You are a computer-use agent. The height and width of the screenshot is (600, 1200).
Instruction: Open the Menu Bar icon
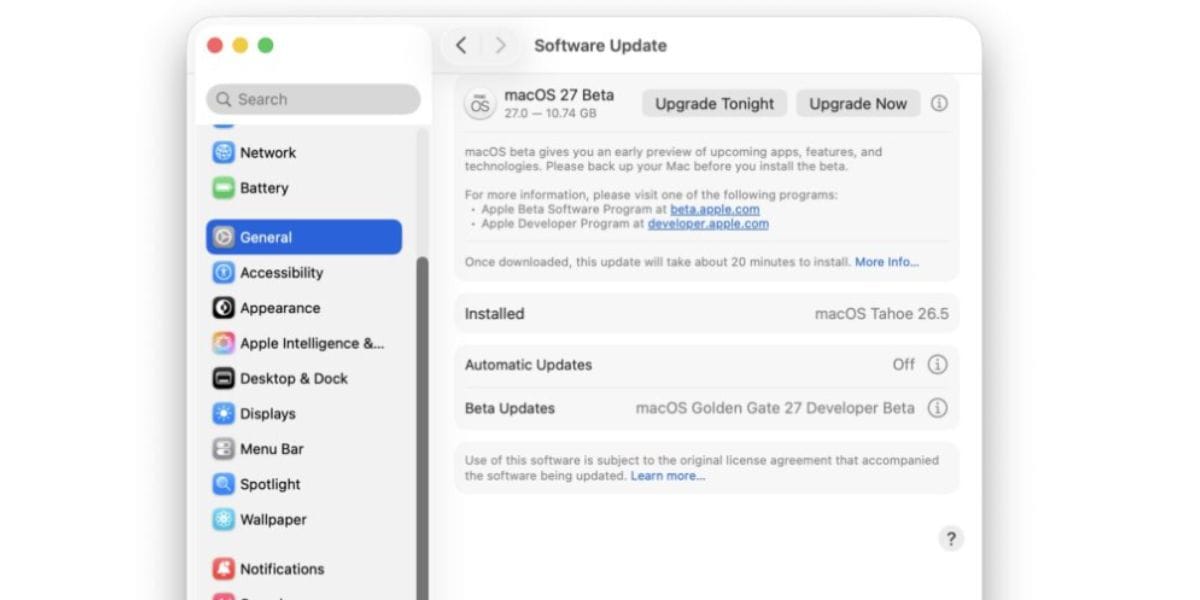coord(223,449)
